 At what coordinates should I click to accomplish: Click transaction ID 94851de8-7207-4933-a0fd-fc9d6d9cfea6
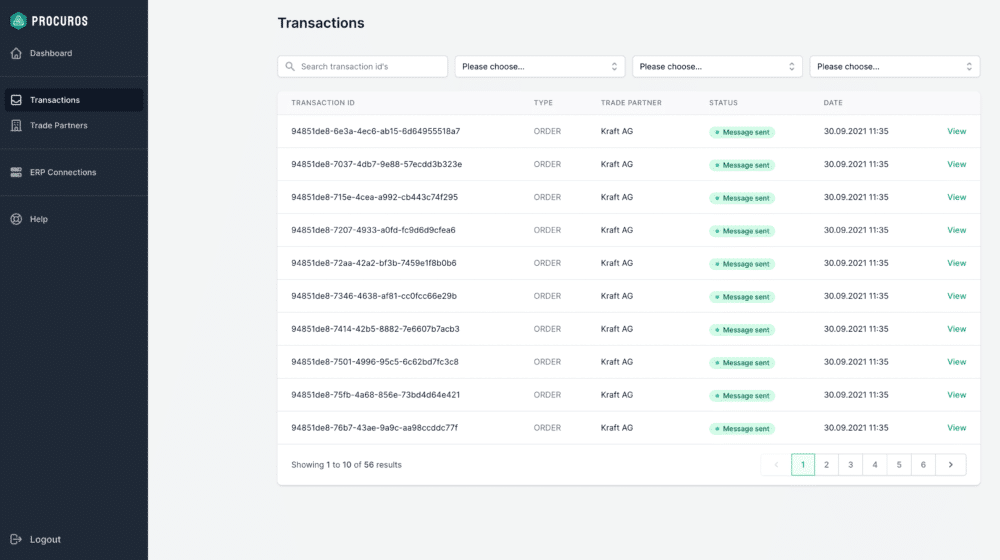click(373, 230)
